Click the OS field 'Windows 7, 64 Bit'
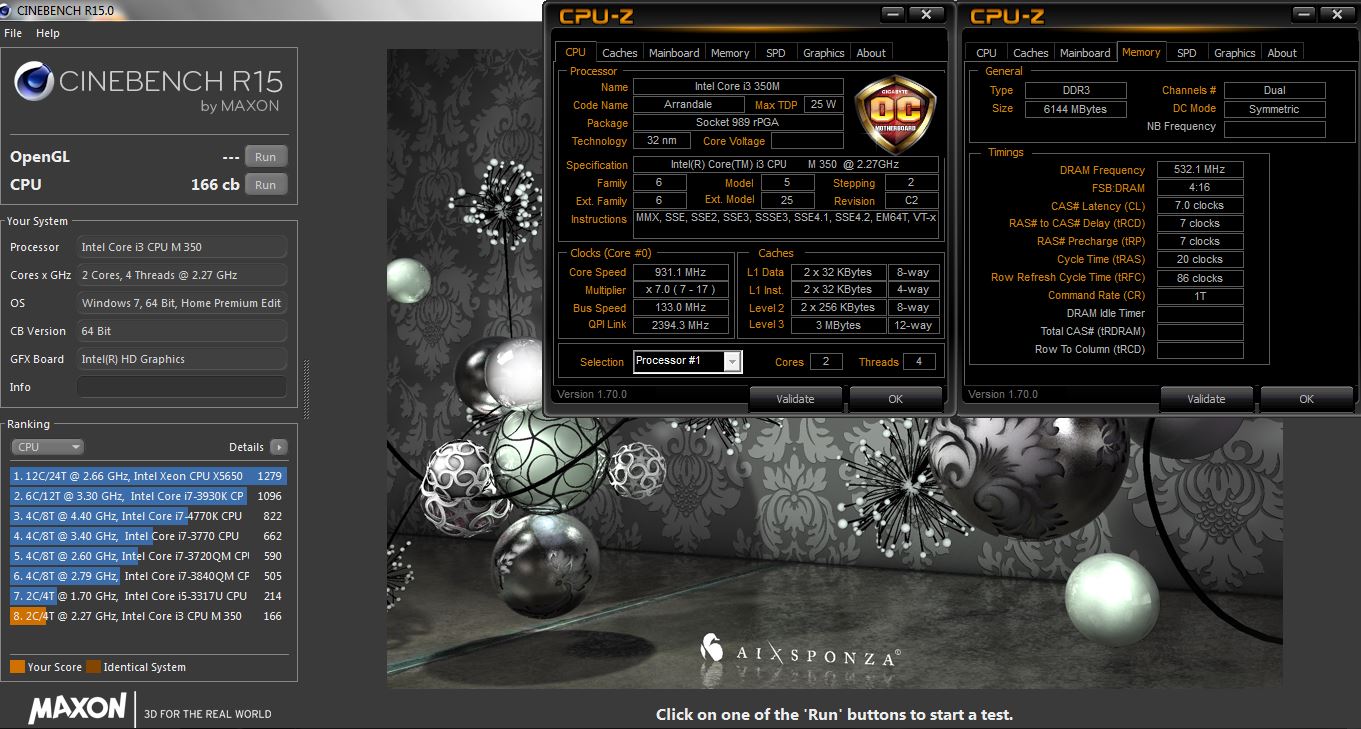The width and height of the screenshot is (1361, 729). pyautogui.click(x=182, y=303)
